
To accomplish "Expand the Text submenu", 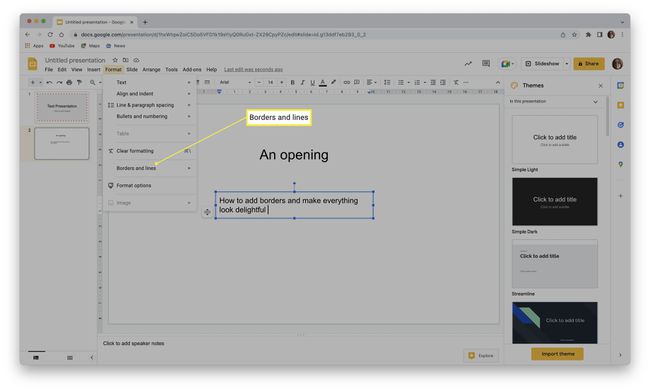I will [150, 83].
